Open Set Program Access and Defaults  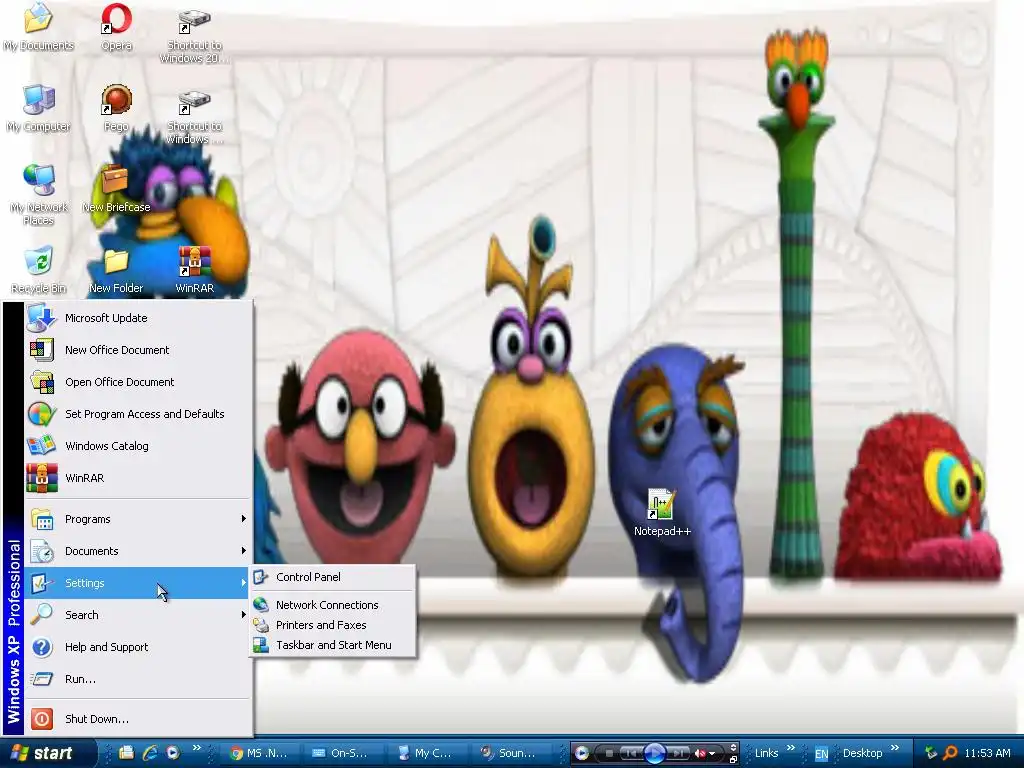pos(138,414)
